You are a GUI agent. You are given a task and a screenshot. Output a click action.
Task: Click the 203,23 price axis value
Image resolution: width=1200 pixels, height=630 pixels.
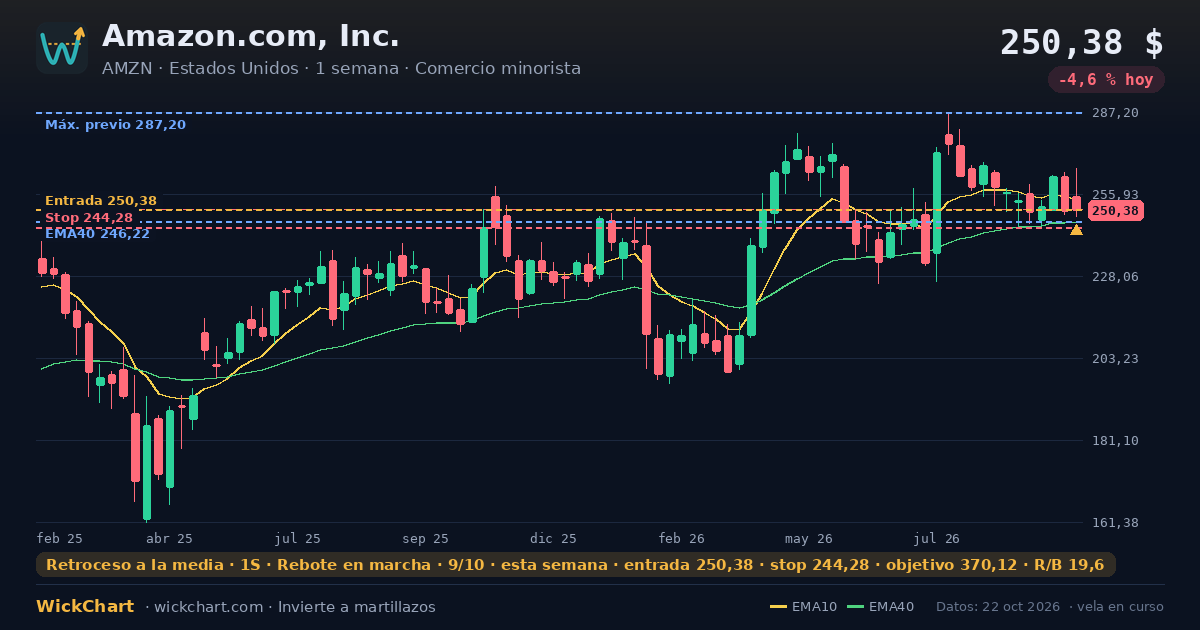coord(1116,359)
